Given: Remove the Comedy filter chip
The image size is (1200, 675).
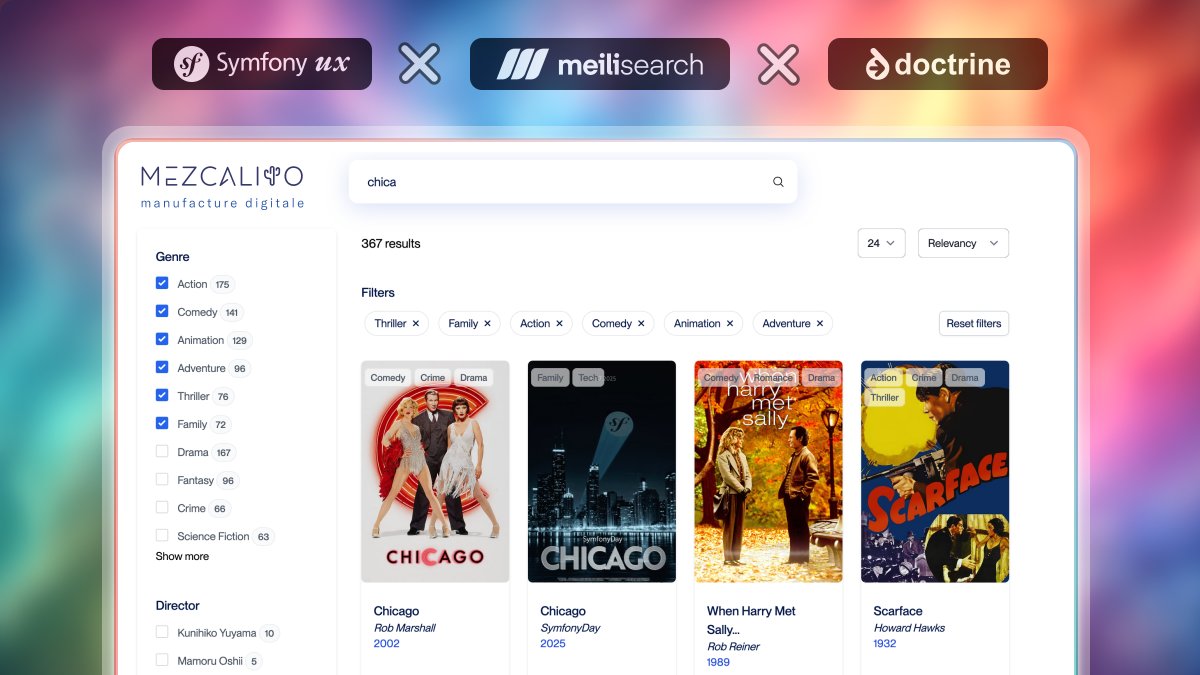Looking at the screenshot, I should click(x=642, y=323).
